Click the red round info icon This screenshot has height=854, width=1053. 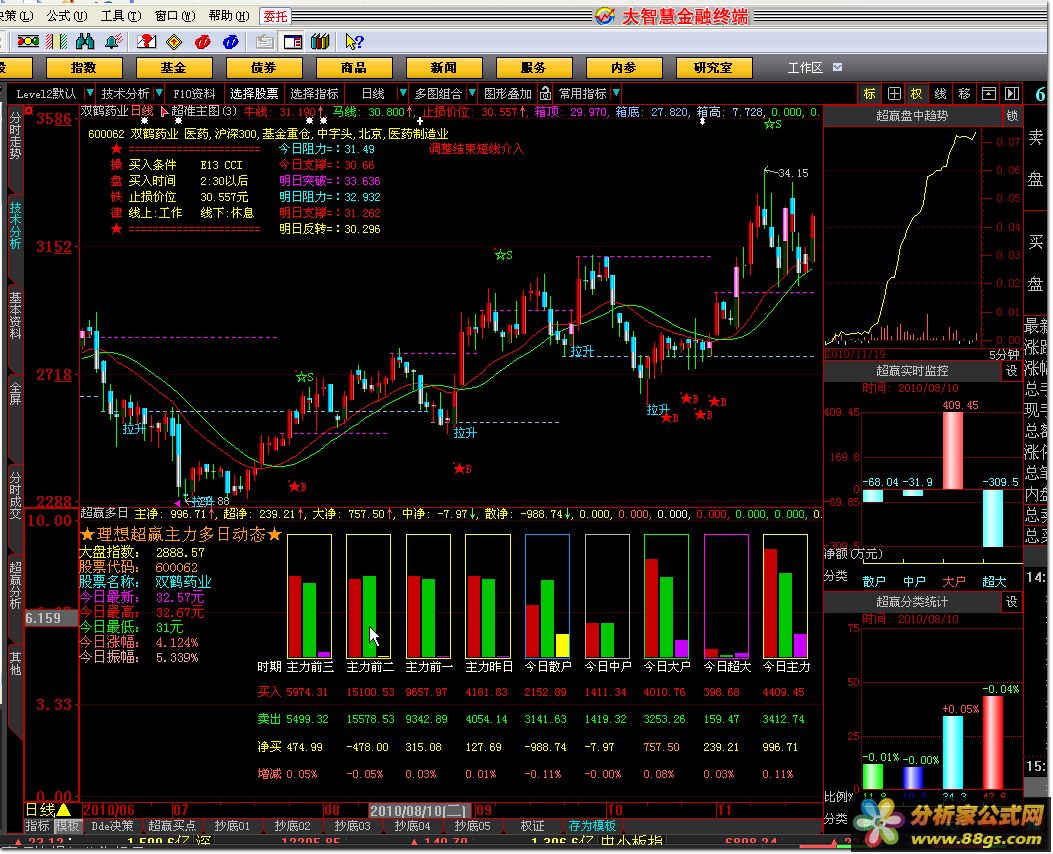[x=202, y=42]
